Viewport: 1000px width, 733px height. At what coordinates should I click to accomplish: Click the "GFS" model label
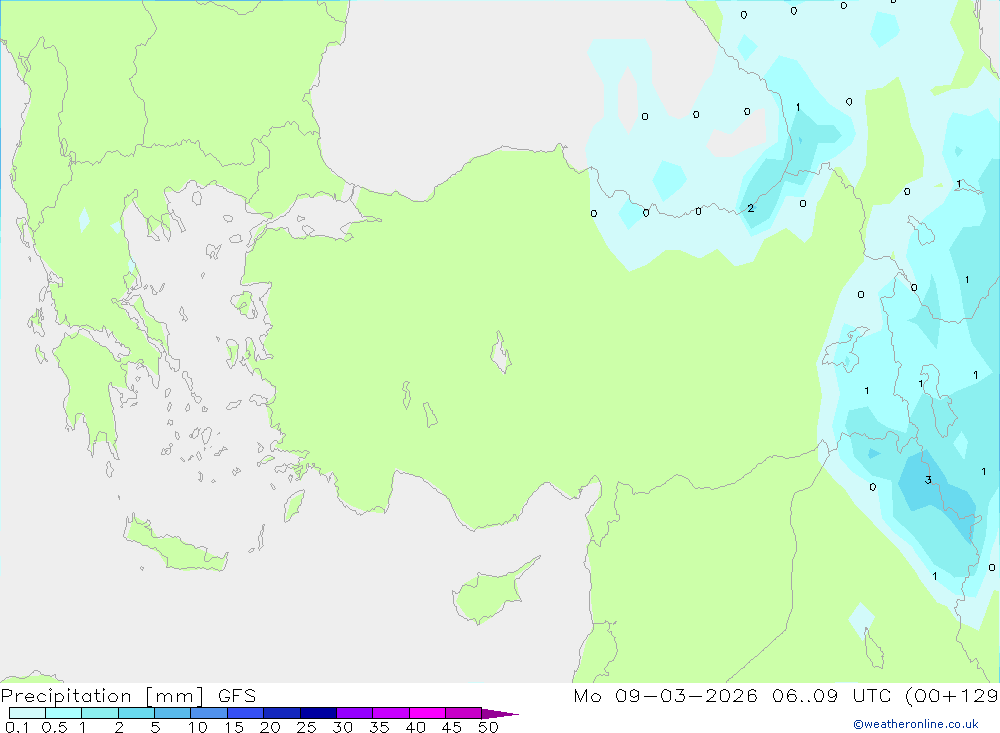pos(237,696)
